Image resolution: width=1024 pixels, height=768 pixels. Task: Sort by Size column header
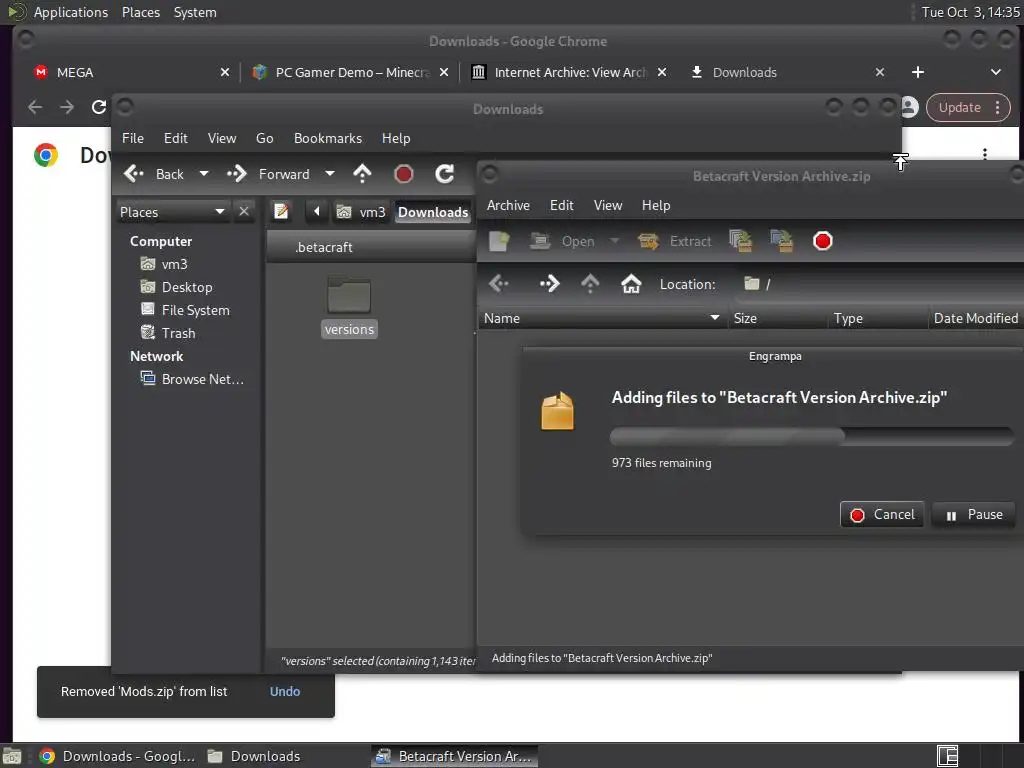(x=777, y=318)
